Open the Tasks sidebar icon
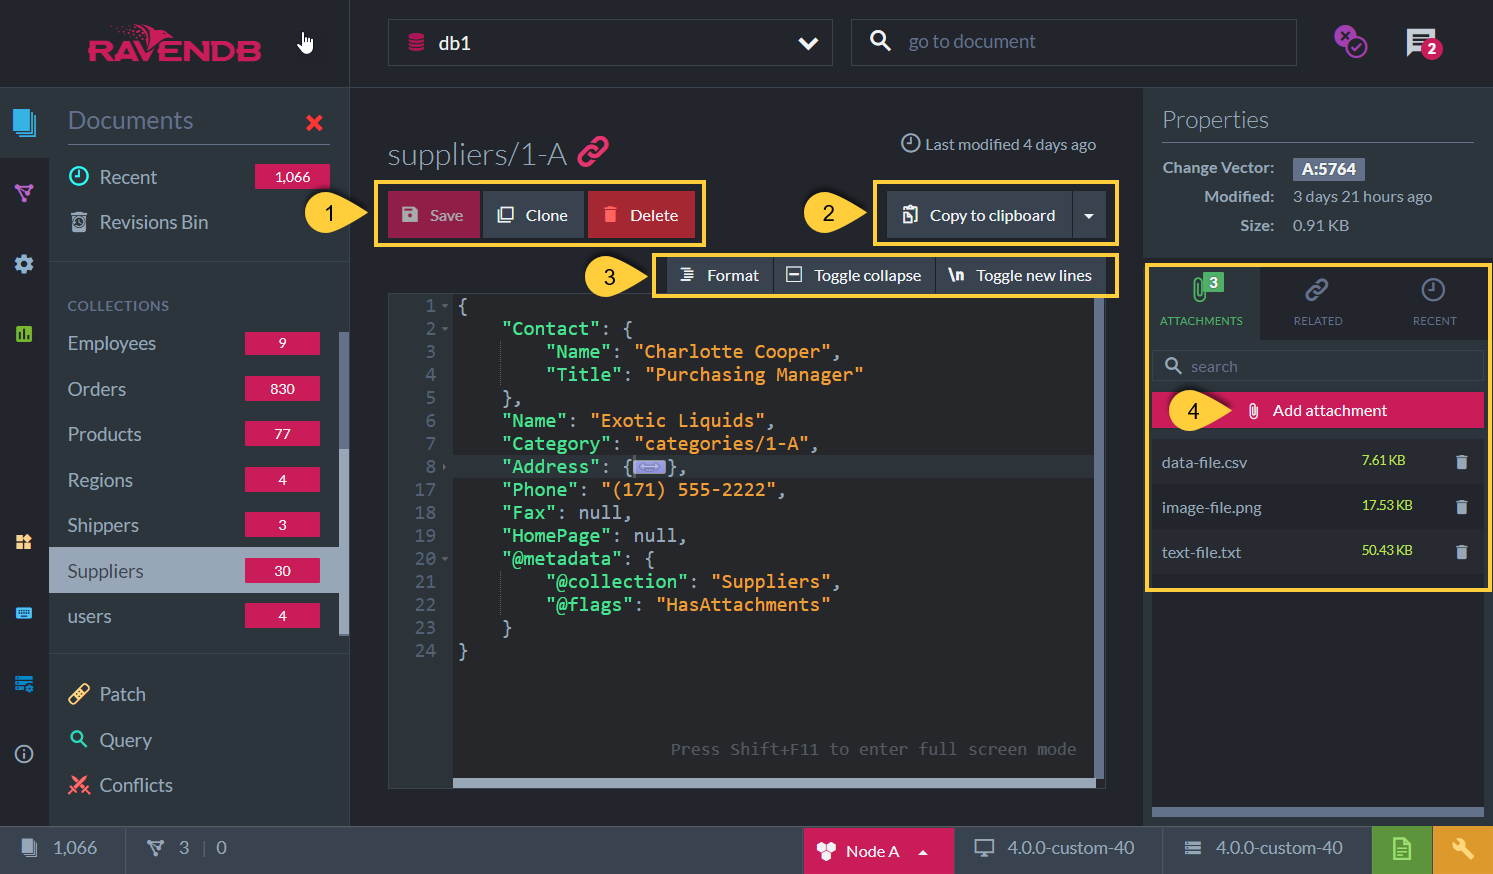This screenshot has width=1493, height=874. coord(24,542)
